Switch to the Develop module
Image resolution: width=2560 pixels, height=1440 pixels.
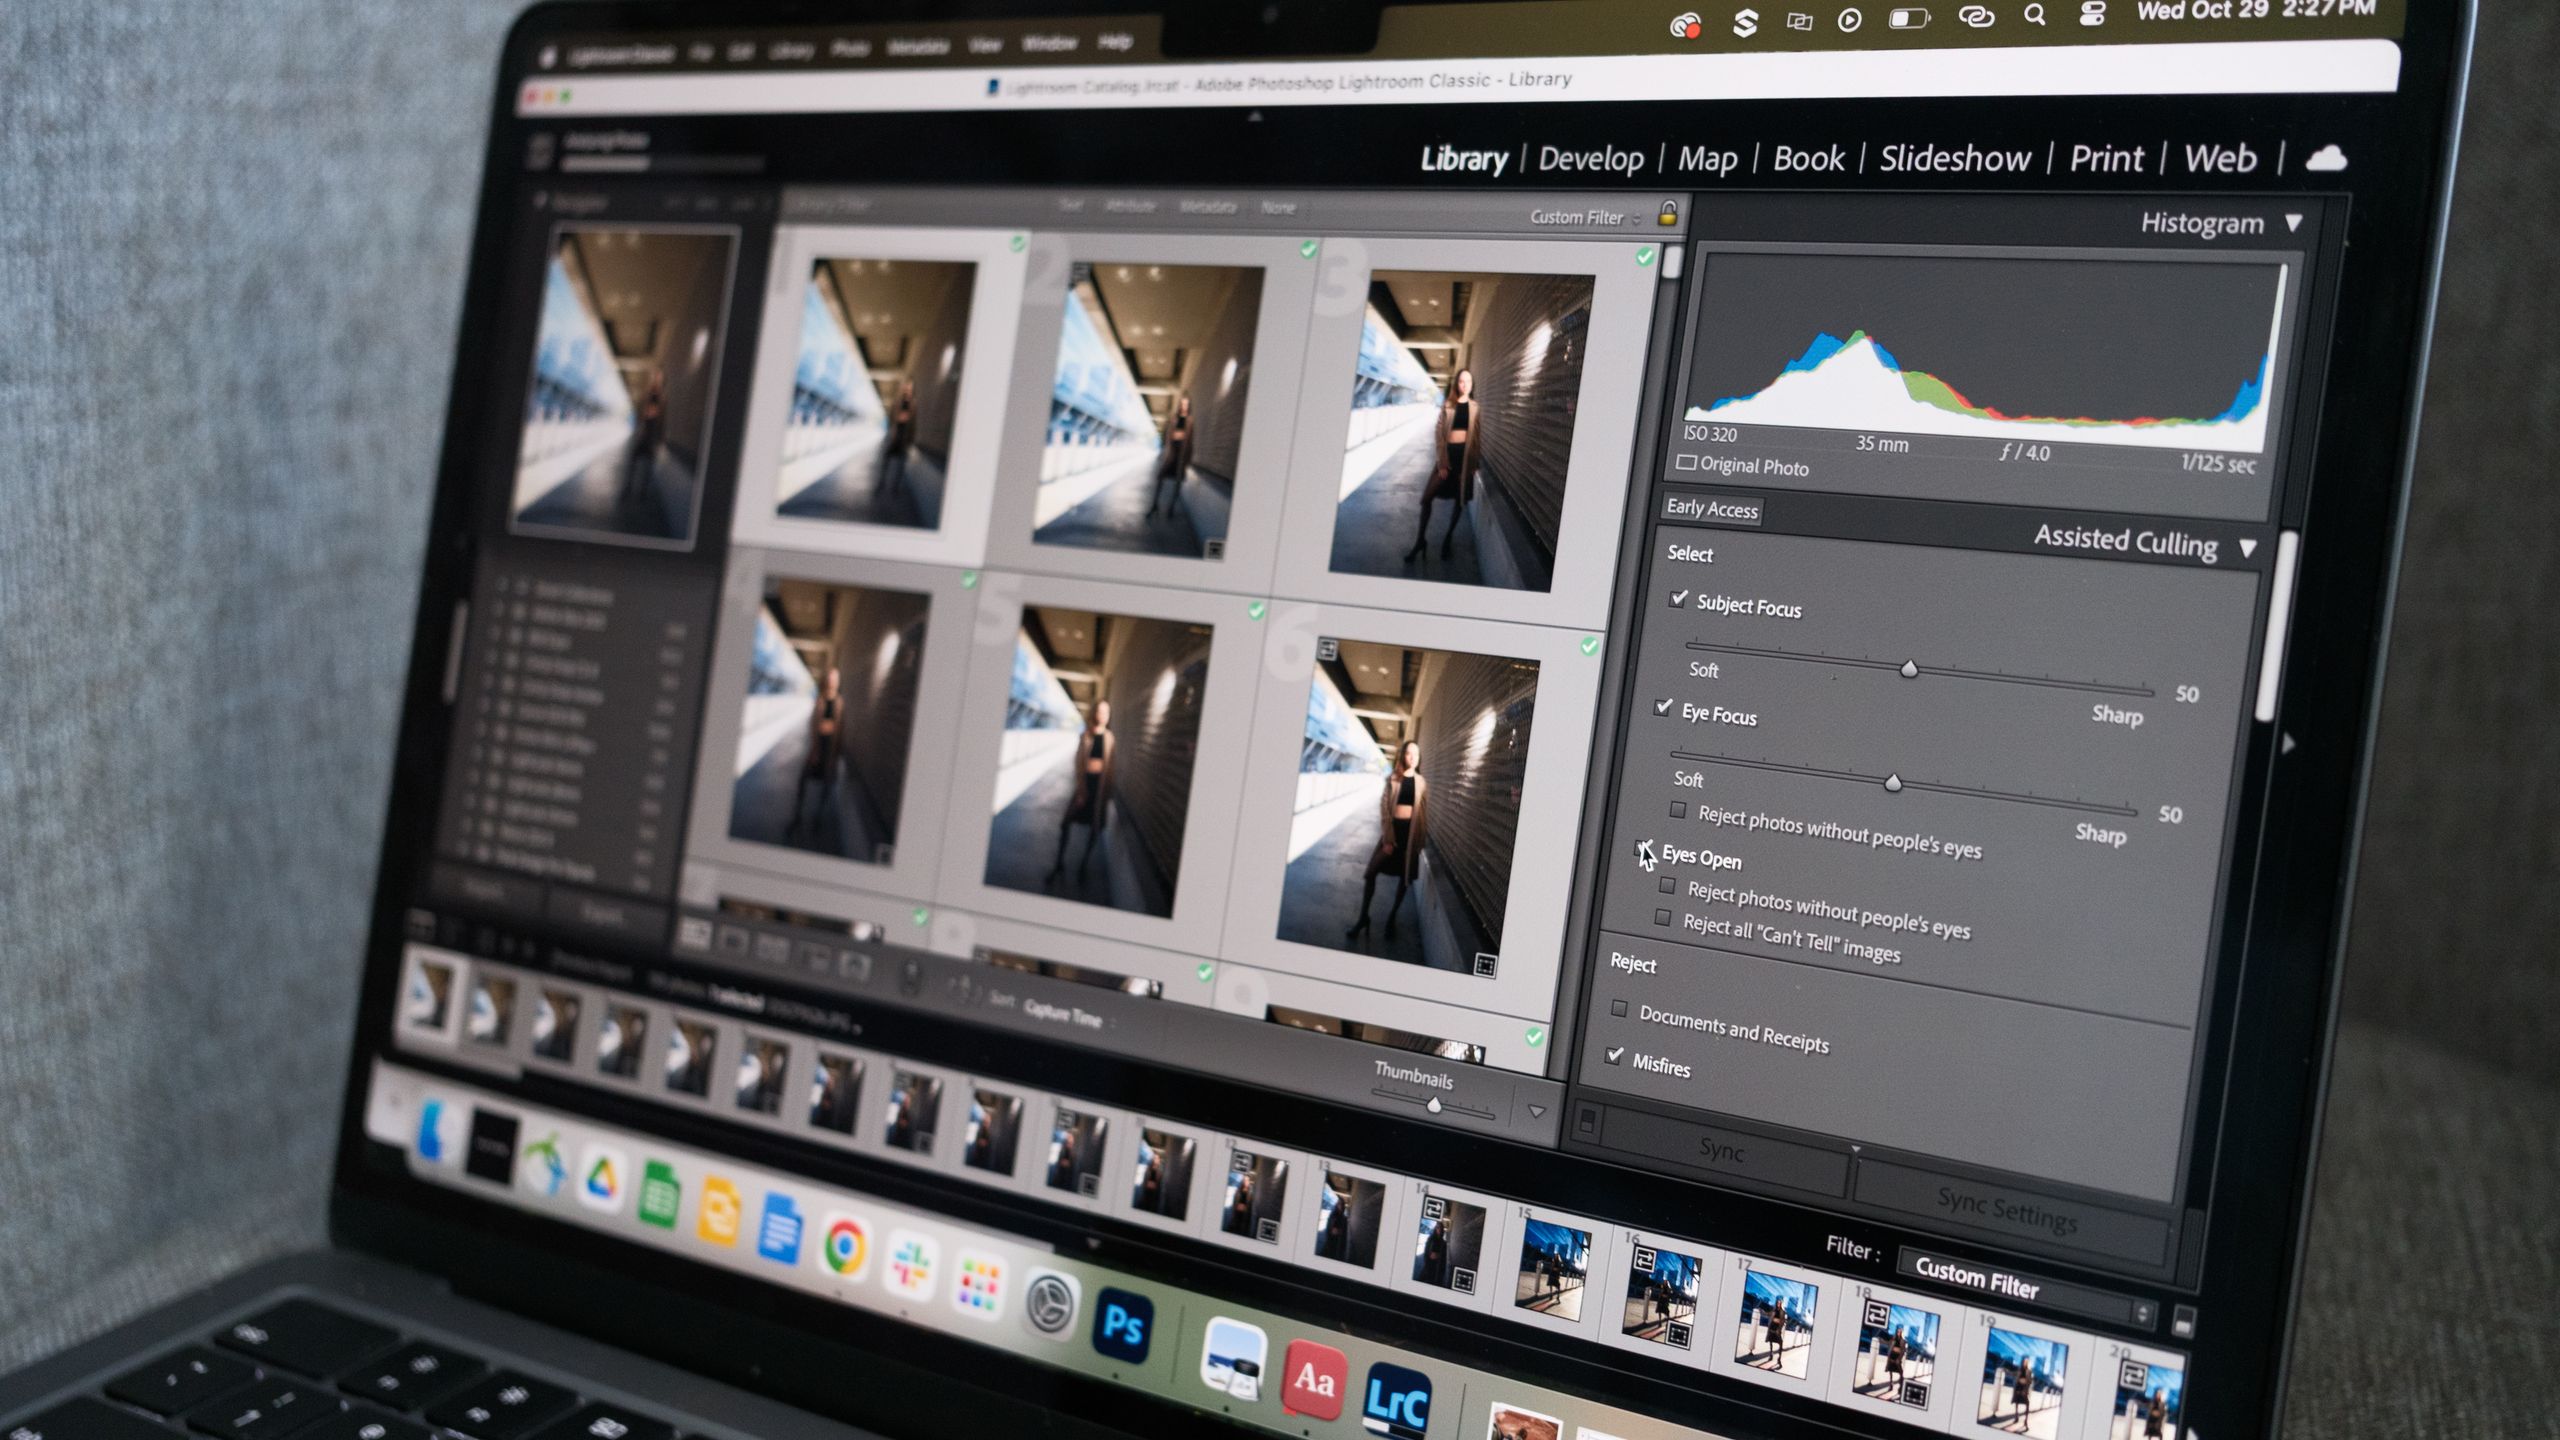pyautogui.click(x=1589, y=157)
